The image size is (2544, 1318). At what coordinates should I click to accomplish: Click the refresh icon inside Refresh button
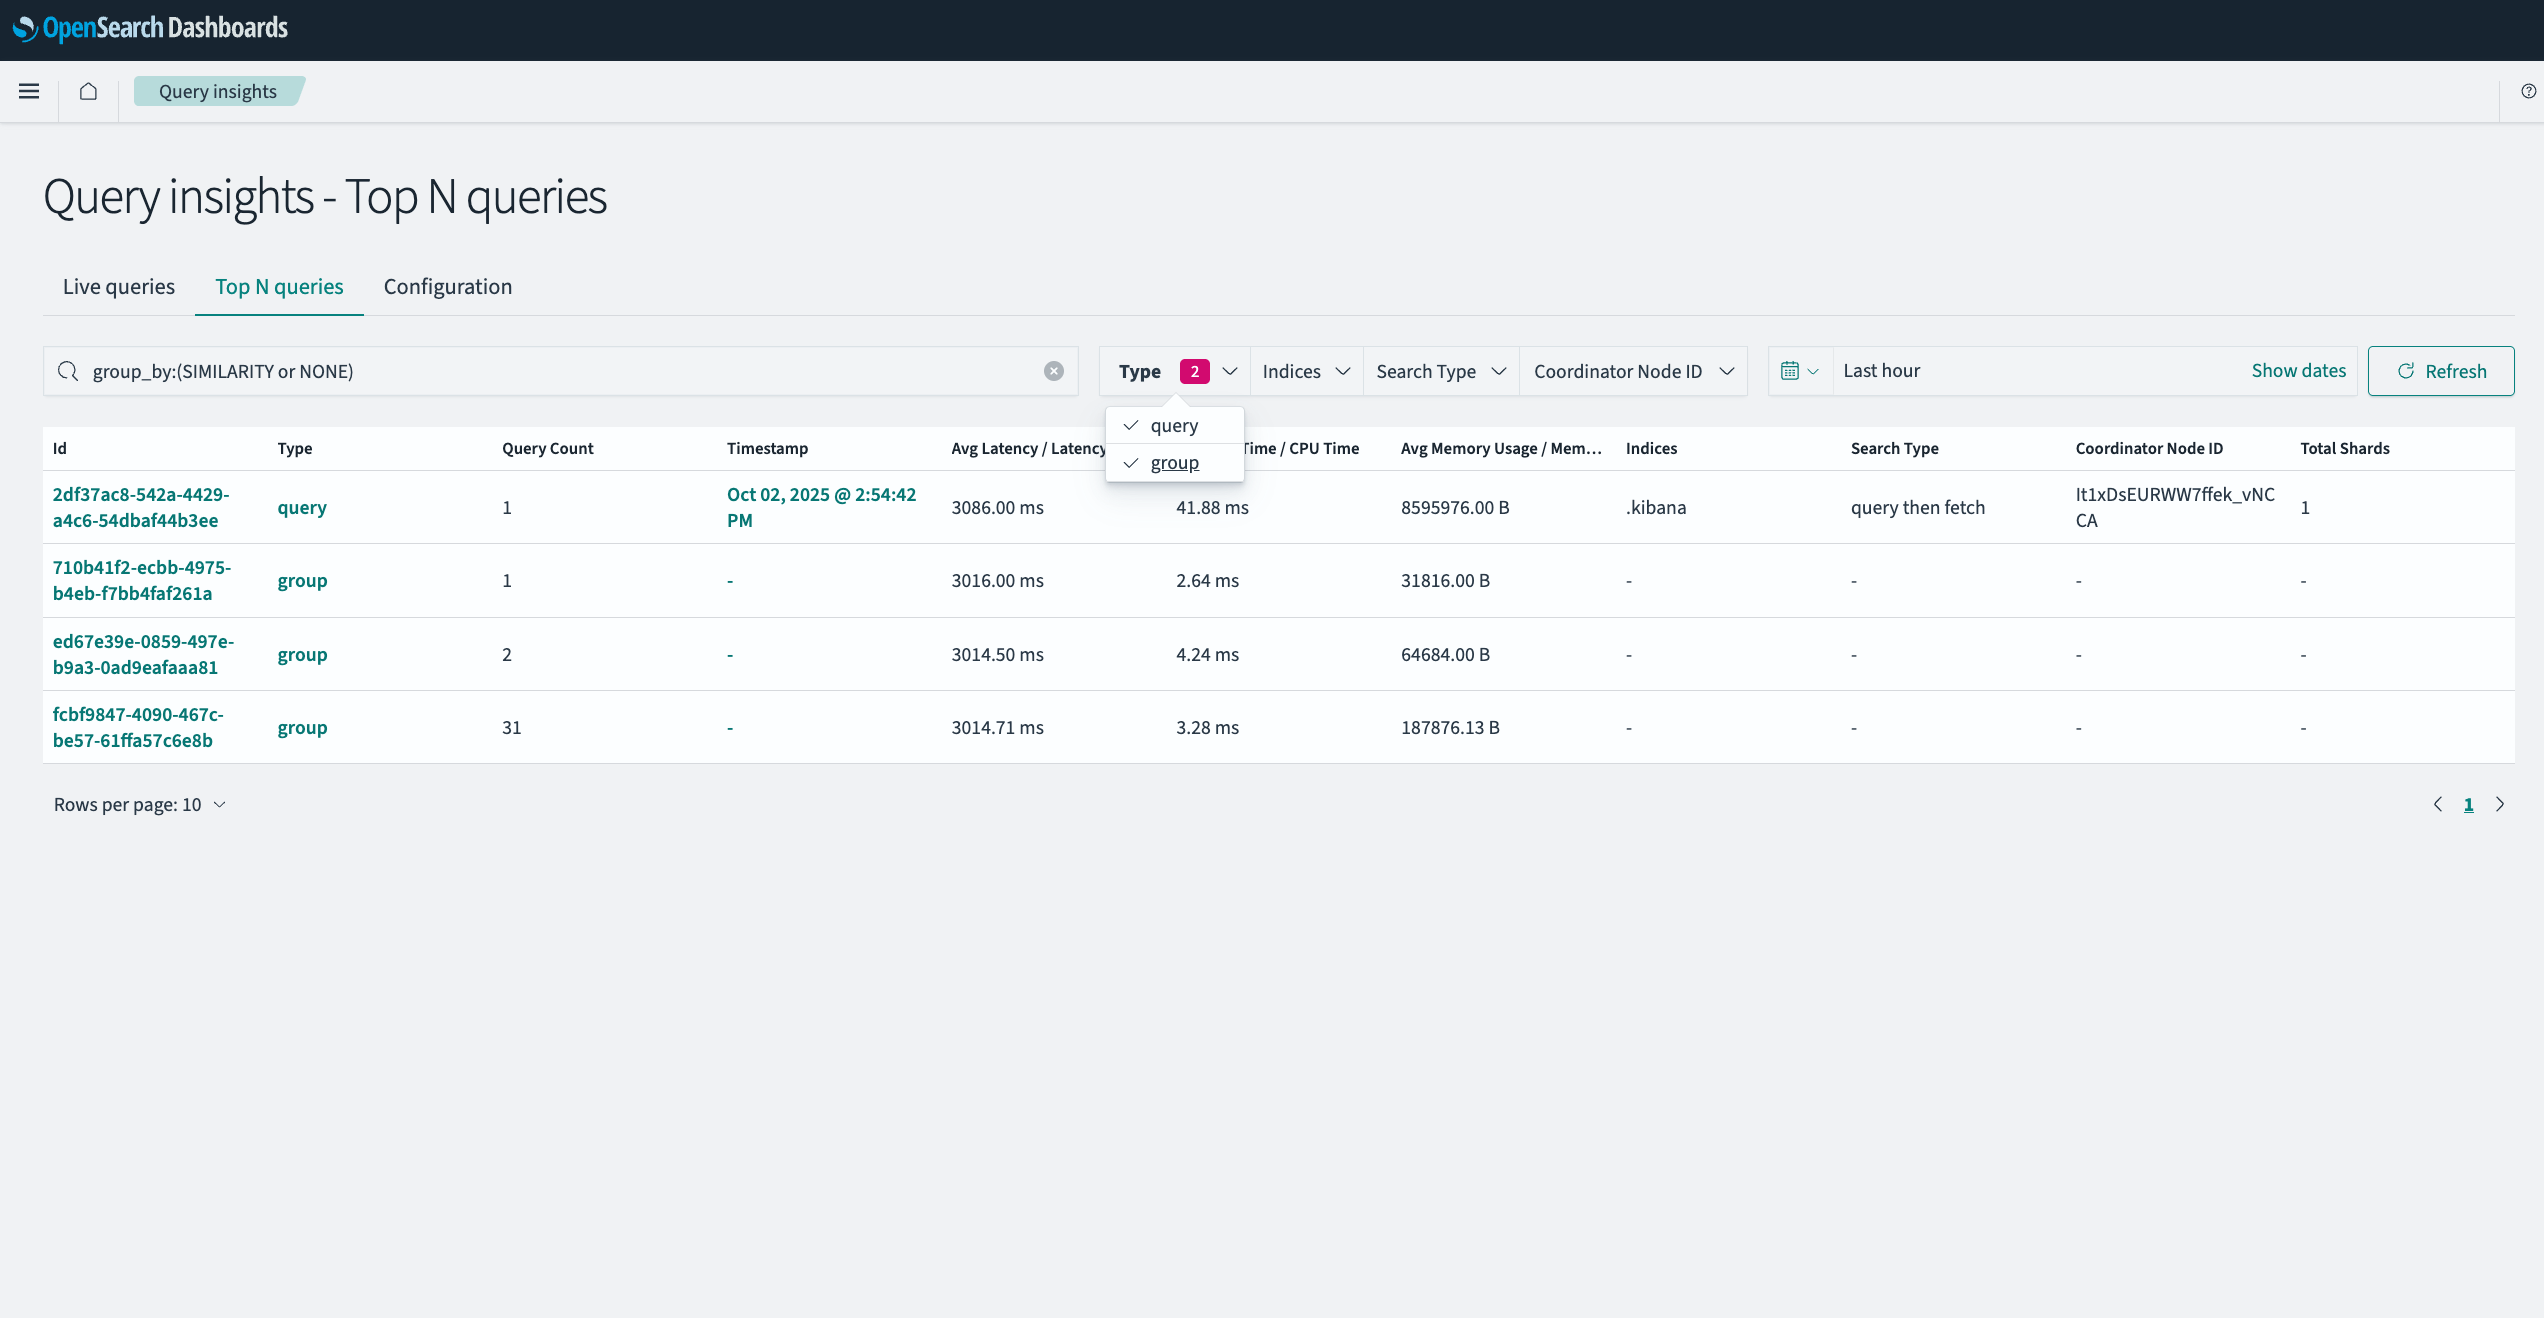(x=2406, y=370)
